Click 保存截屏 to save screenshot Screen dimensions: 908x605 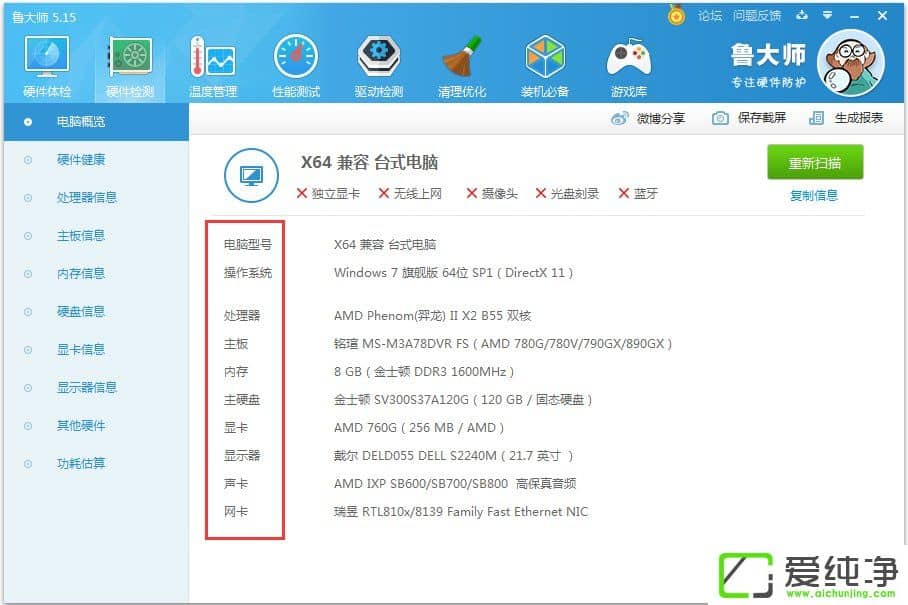point(749,118)
